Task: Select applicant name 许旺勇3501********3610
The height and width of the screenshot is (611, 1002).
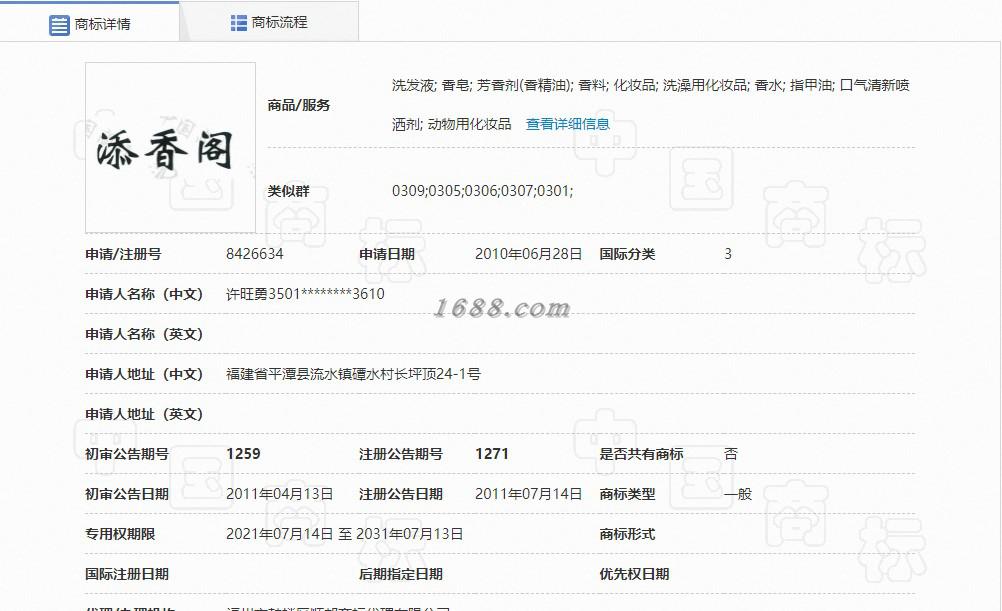Action: [x=305, y=294]
